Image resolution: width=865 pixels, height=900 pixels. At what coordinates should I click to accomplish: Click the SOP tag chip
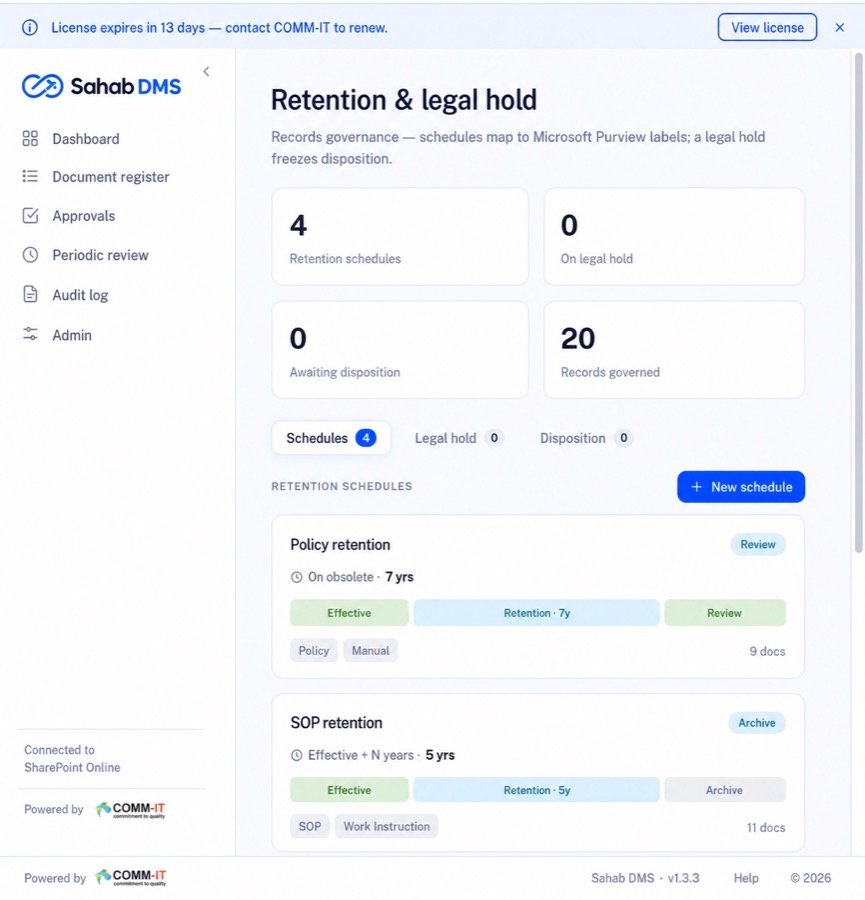309,826
